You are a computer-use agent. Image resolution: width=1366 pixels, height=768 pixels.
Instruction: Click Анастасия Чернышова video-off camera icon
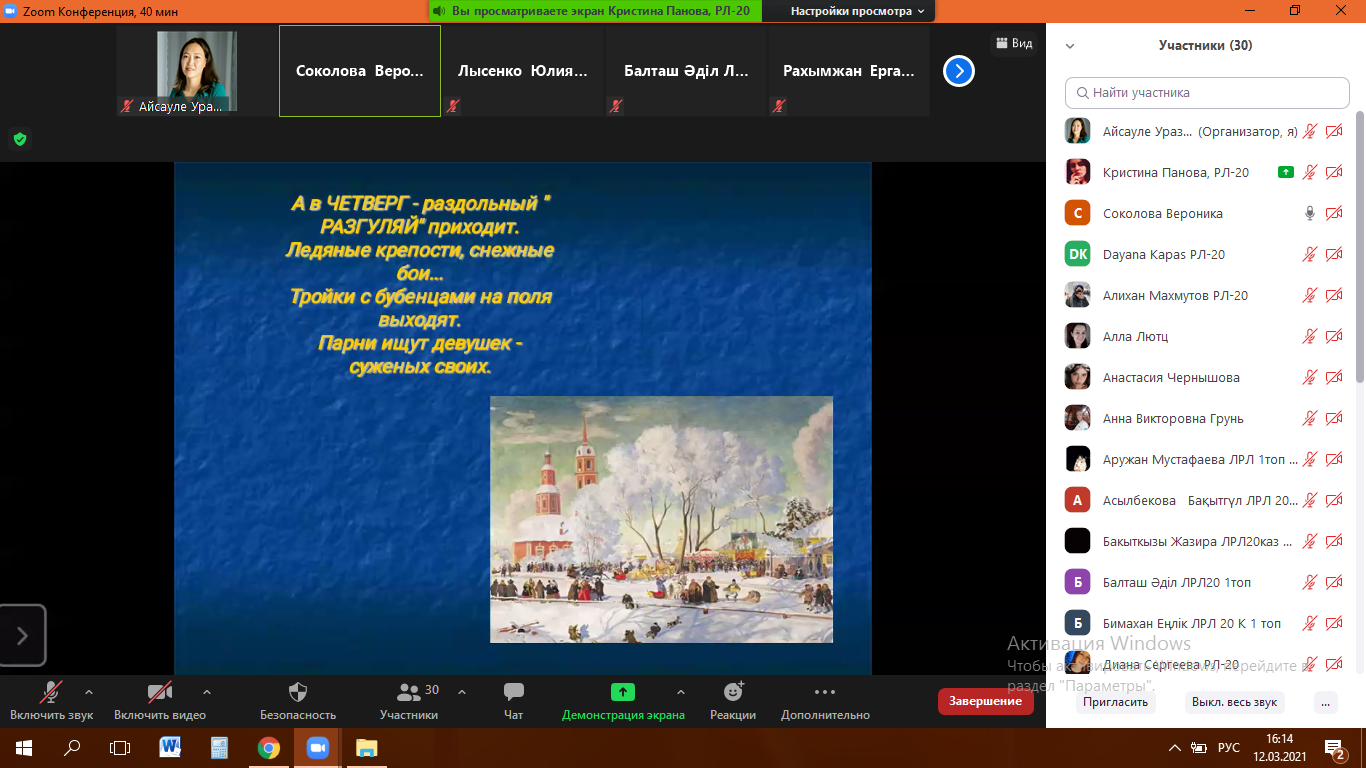click(x=1334, y=377)
